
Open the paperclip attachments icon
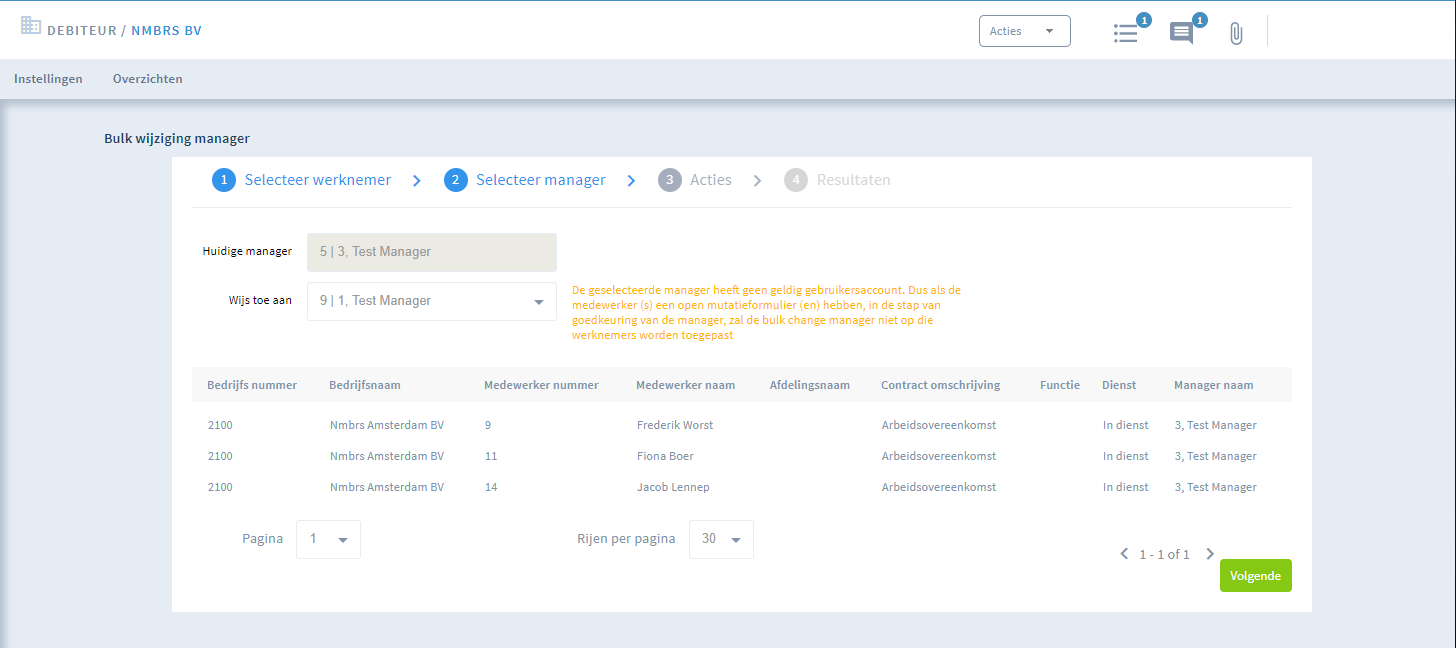[x=1236, y=34]
